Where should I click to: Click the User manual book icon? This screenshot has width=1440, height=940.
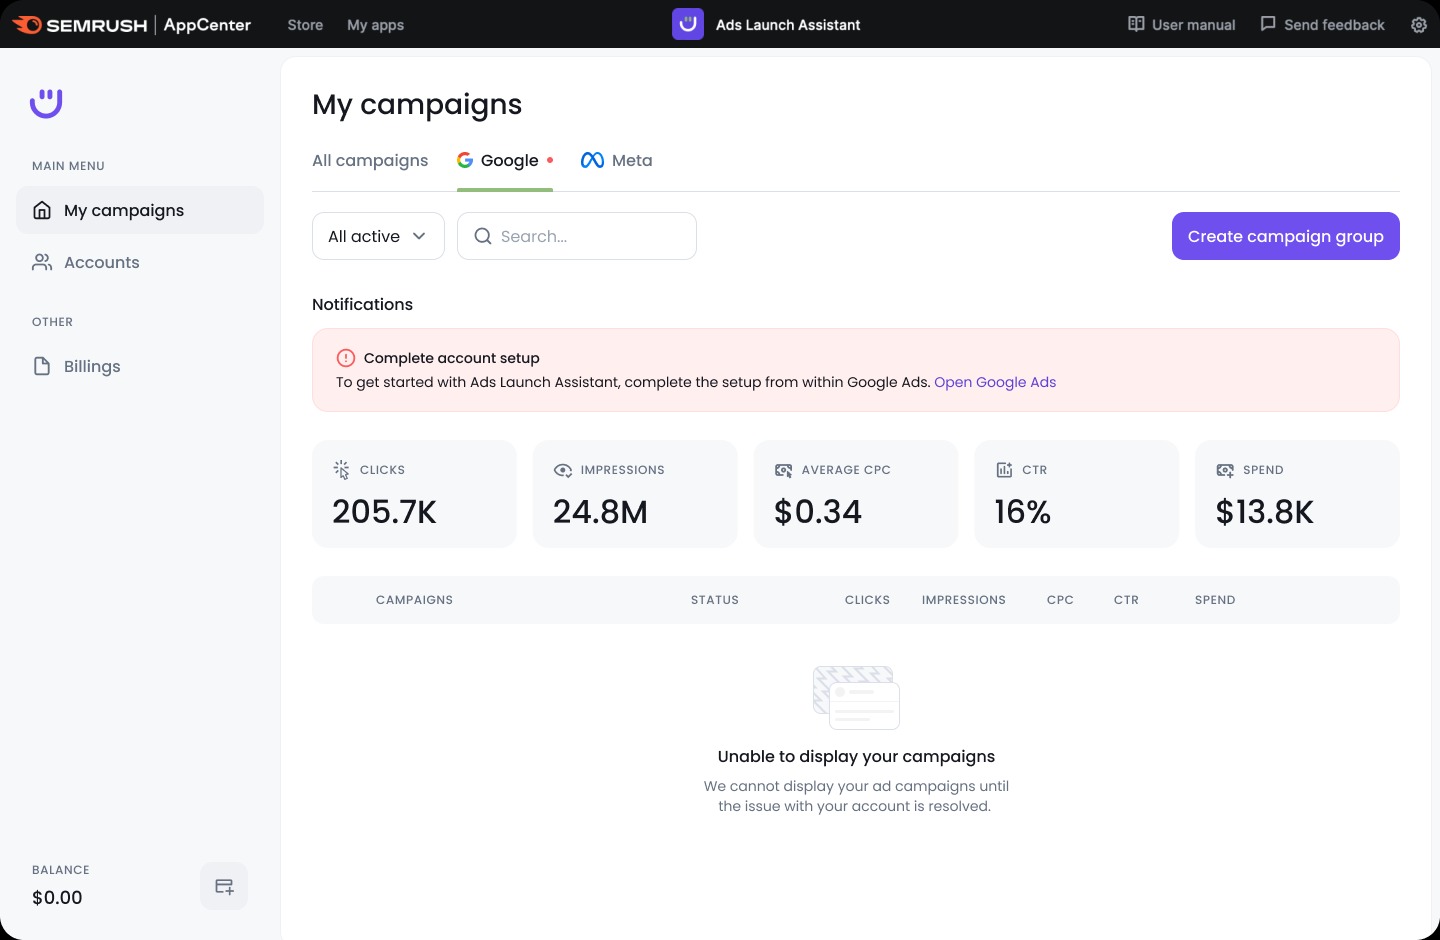pos(1136,24)
